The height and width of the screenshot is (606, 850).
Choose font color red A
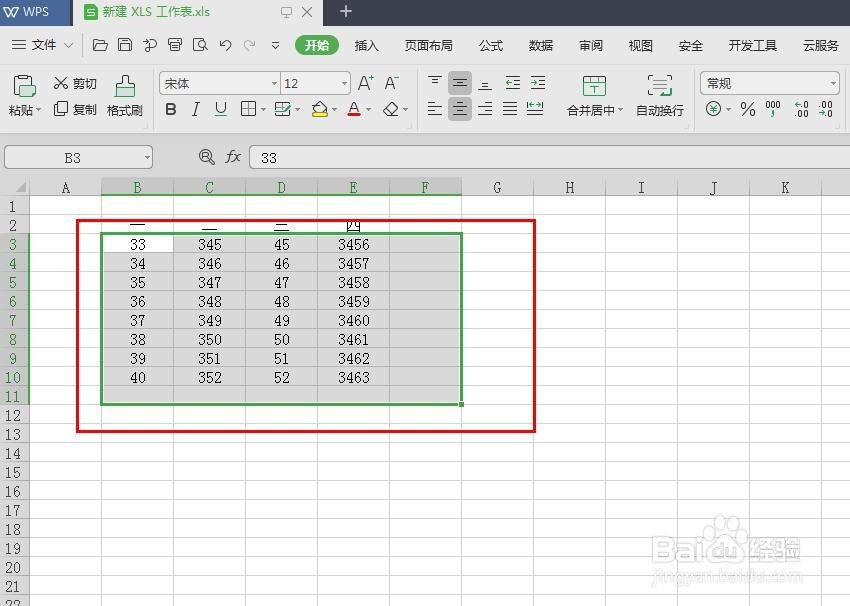coord(354,109)
